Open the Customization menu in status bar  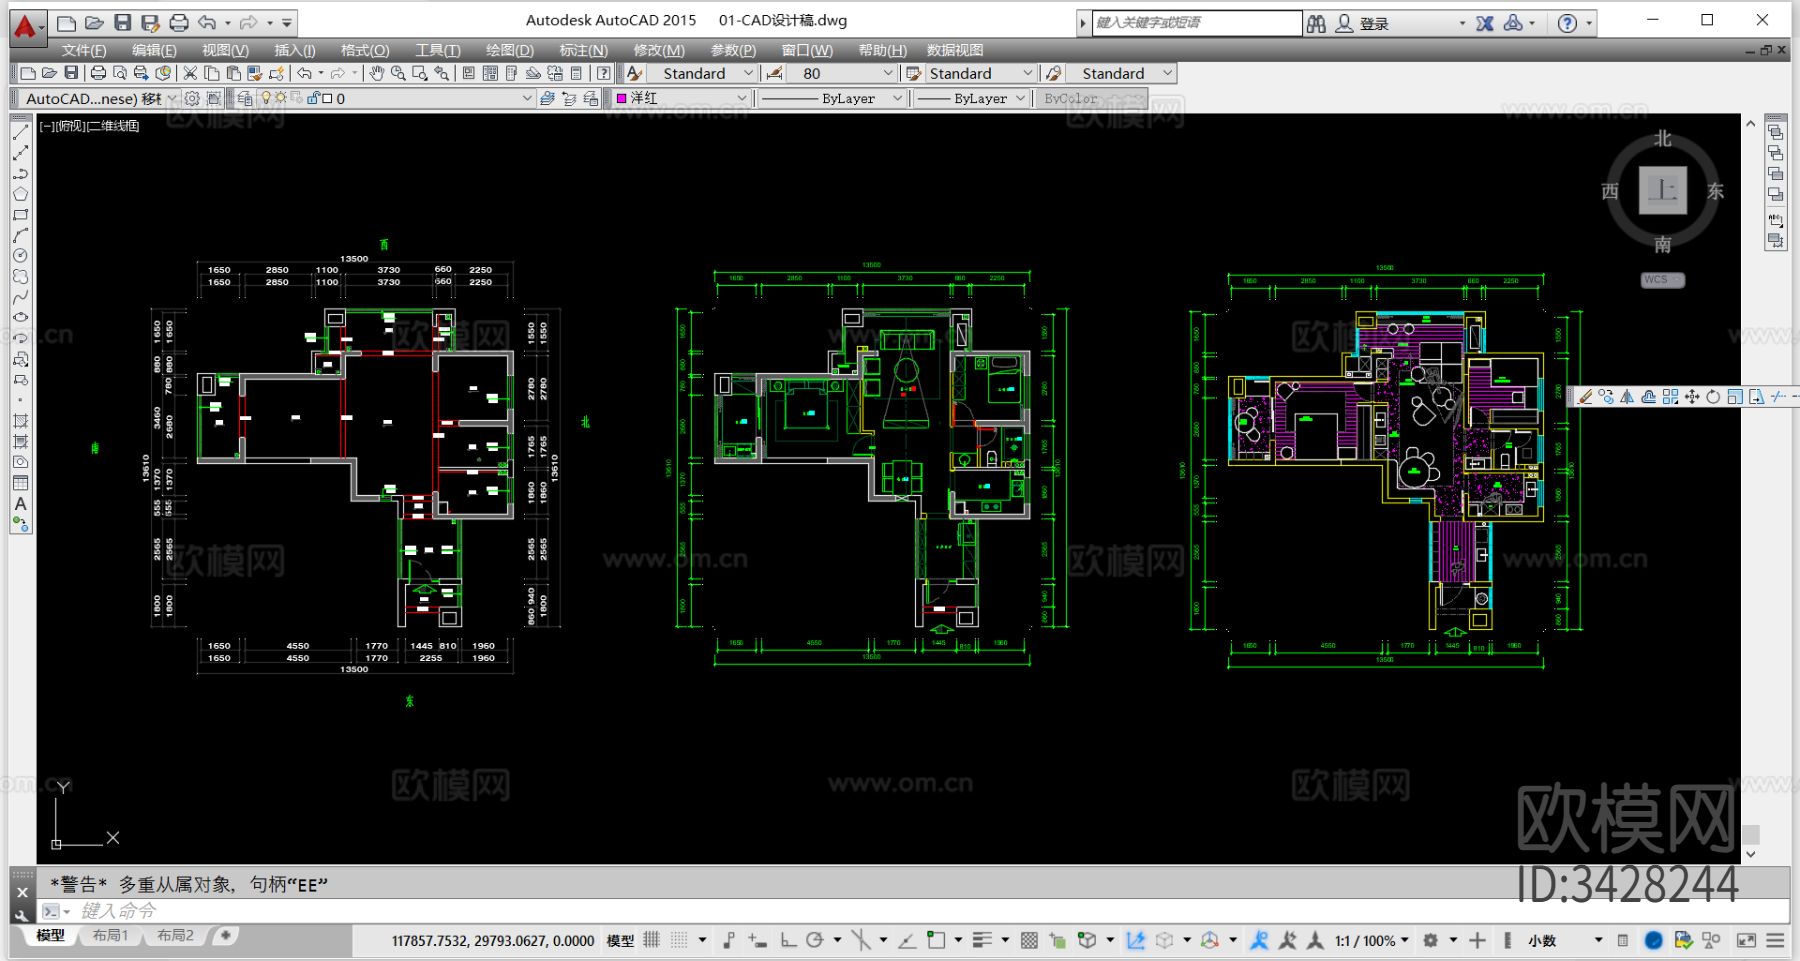[1775, 940]
